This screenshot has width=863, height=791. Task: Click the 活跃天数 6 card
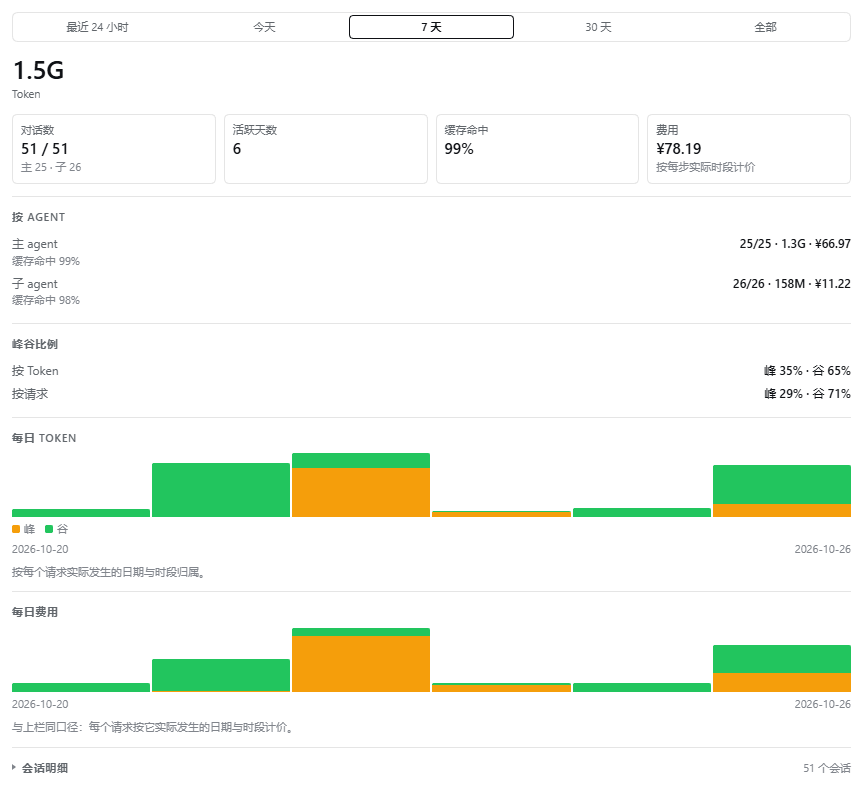326,149
